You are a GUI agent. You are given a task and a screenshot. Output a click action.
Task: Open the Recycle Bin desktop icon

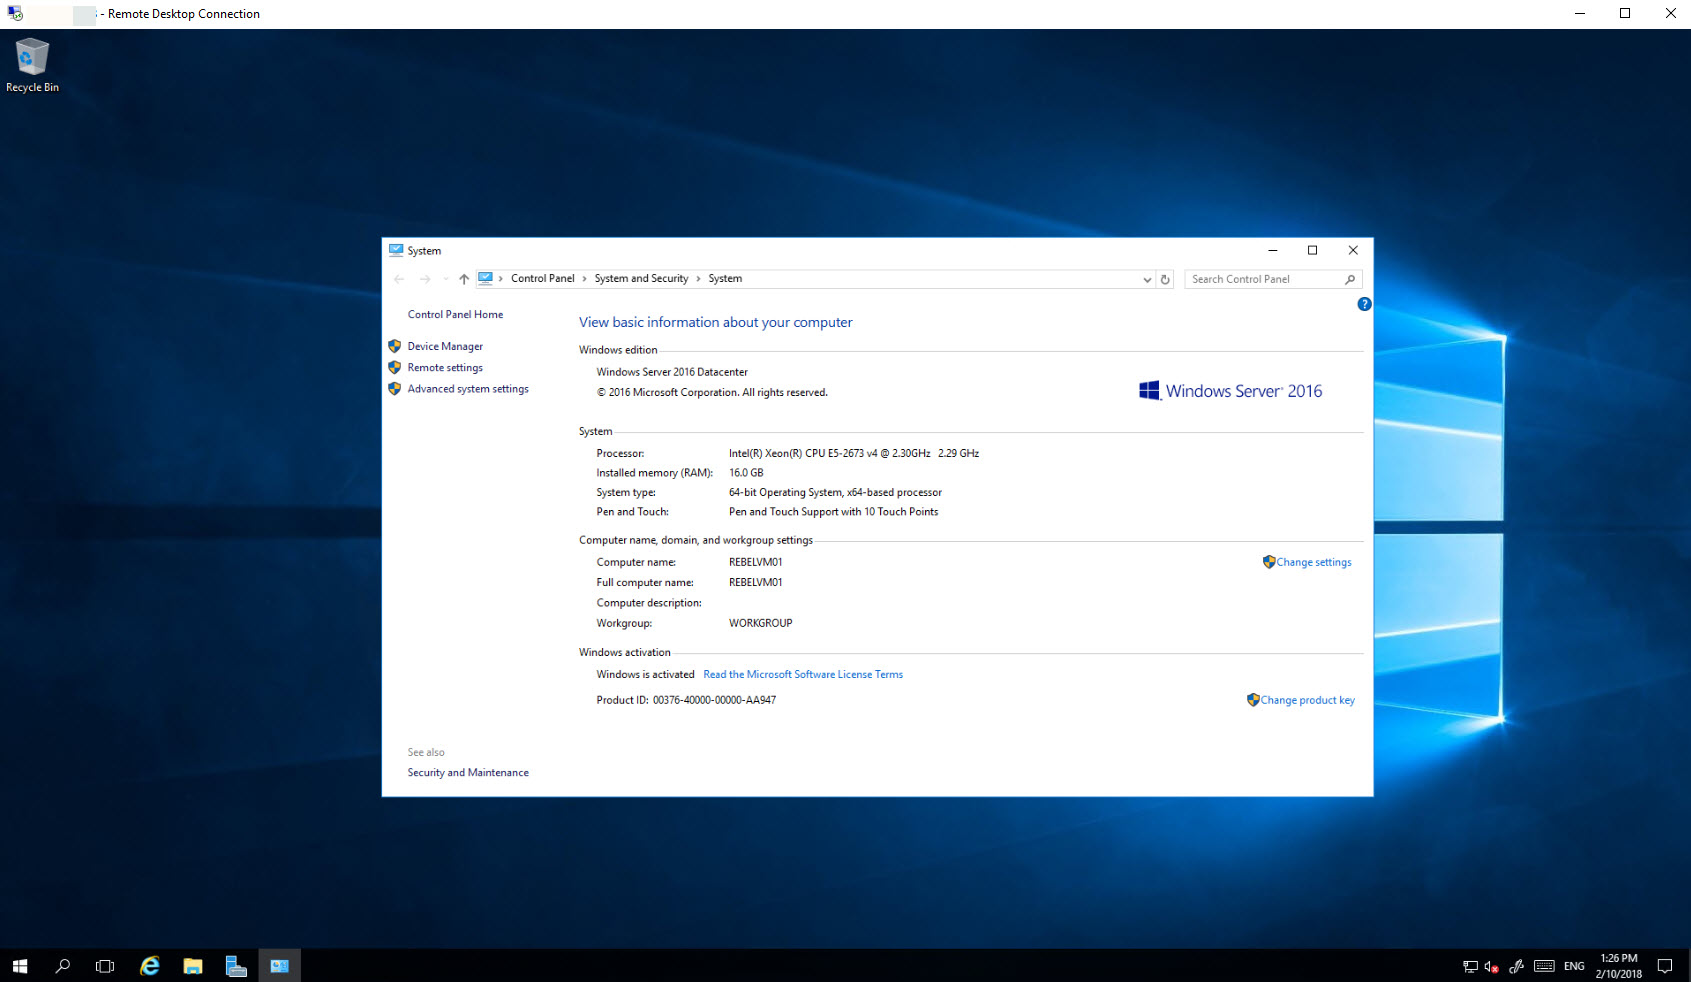coord(32,65)
